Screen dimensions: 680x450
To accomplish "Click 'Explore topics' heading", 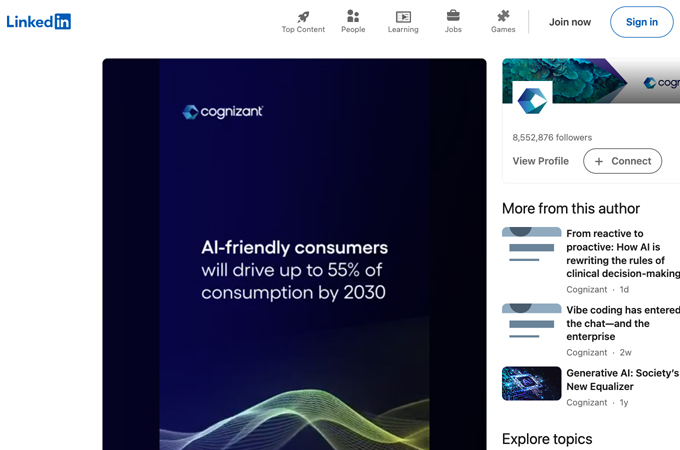I will click(547, 439).
